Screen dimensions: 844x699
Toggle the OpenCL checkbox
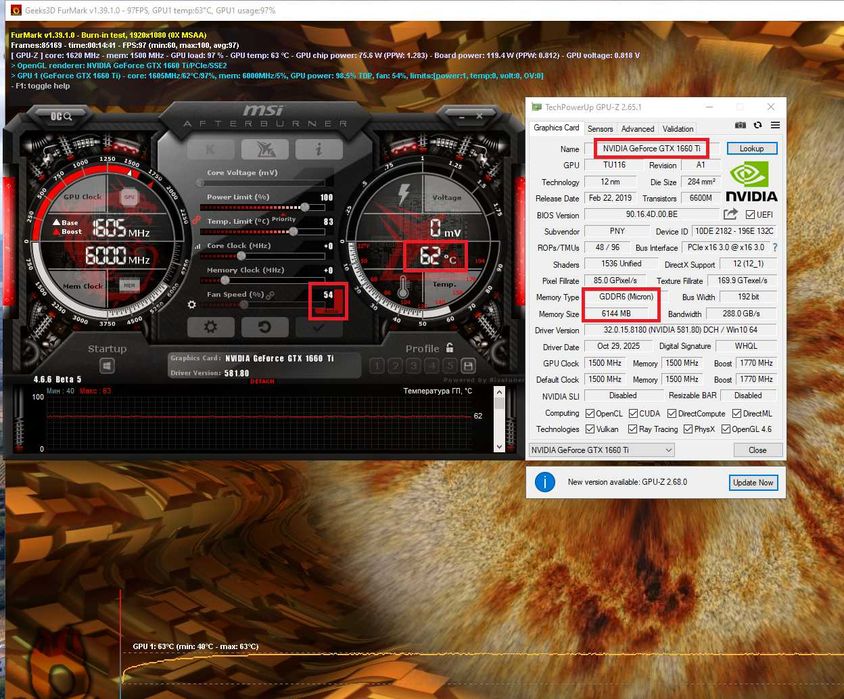590,413
